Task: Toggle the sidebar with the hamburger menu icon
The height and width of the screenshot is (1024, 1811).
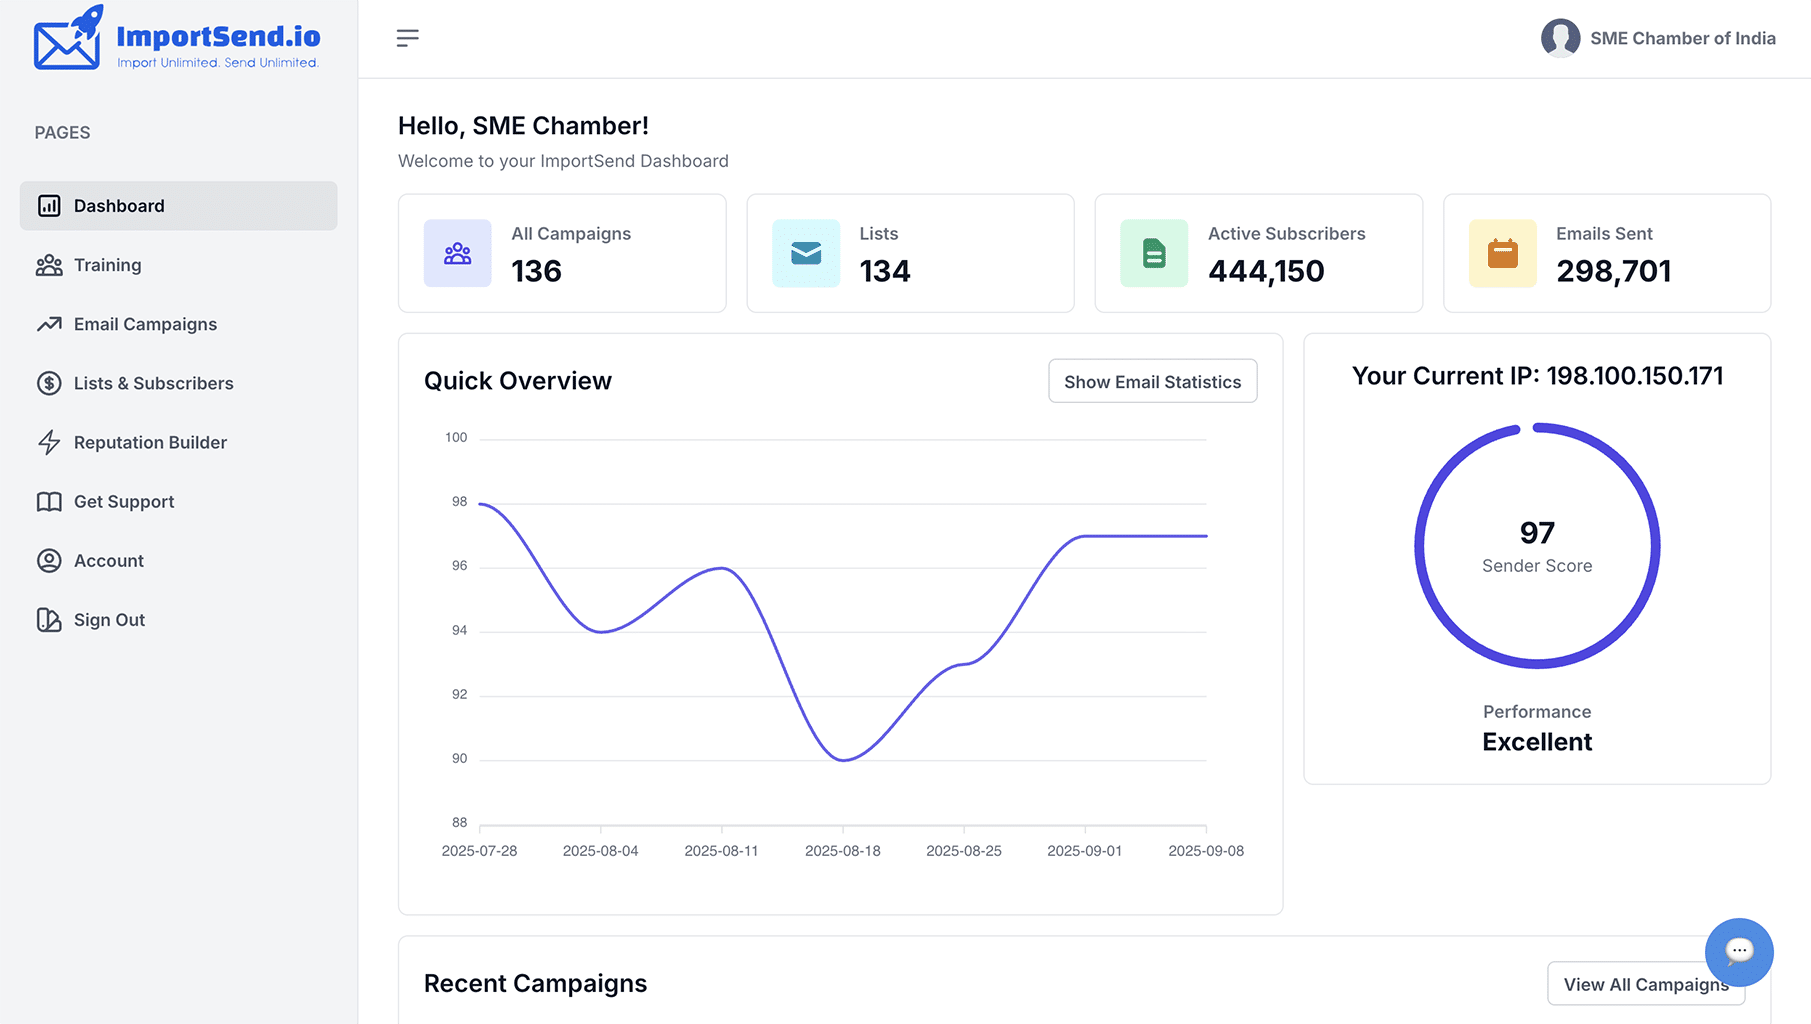Action: tap(407, 38)
